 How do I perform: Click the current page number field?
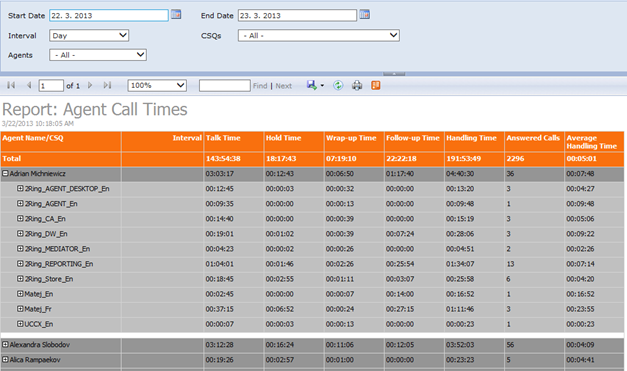click(51, 86)
